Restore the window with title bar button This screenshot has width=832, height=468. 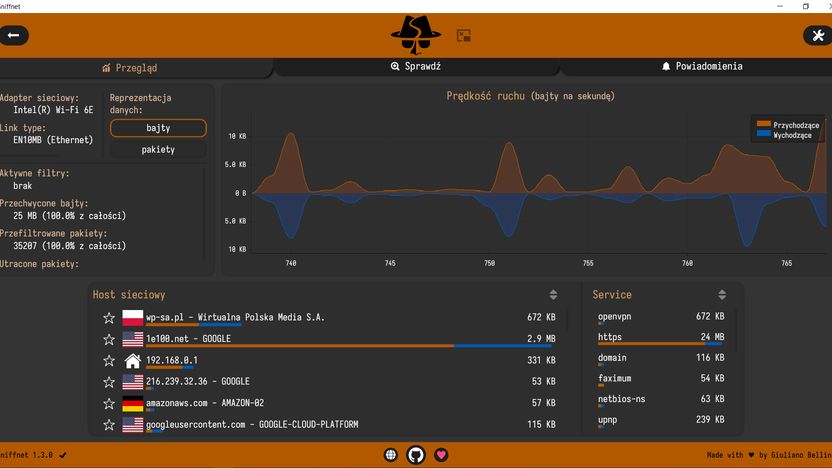[x=805, y=6]
